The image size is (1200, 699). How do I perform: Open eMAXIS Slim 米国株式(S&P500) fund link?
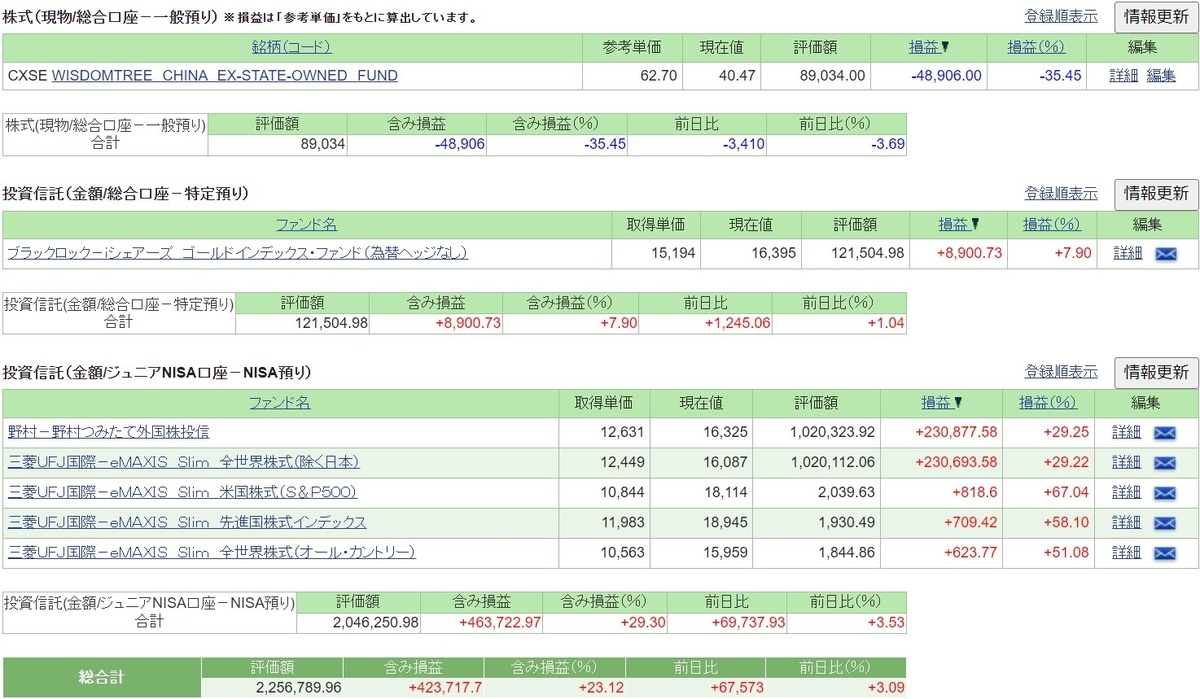[x=182, y=493]
